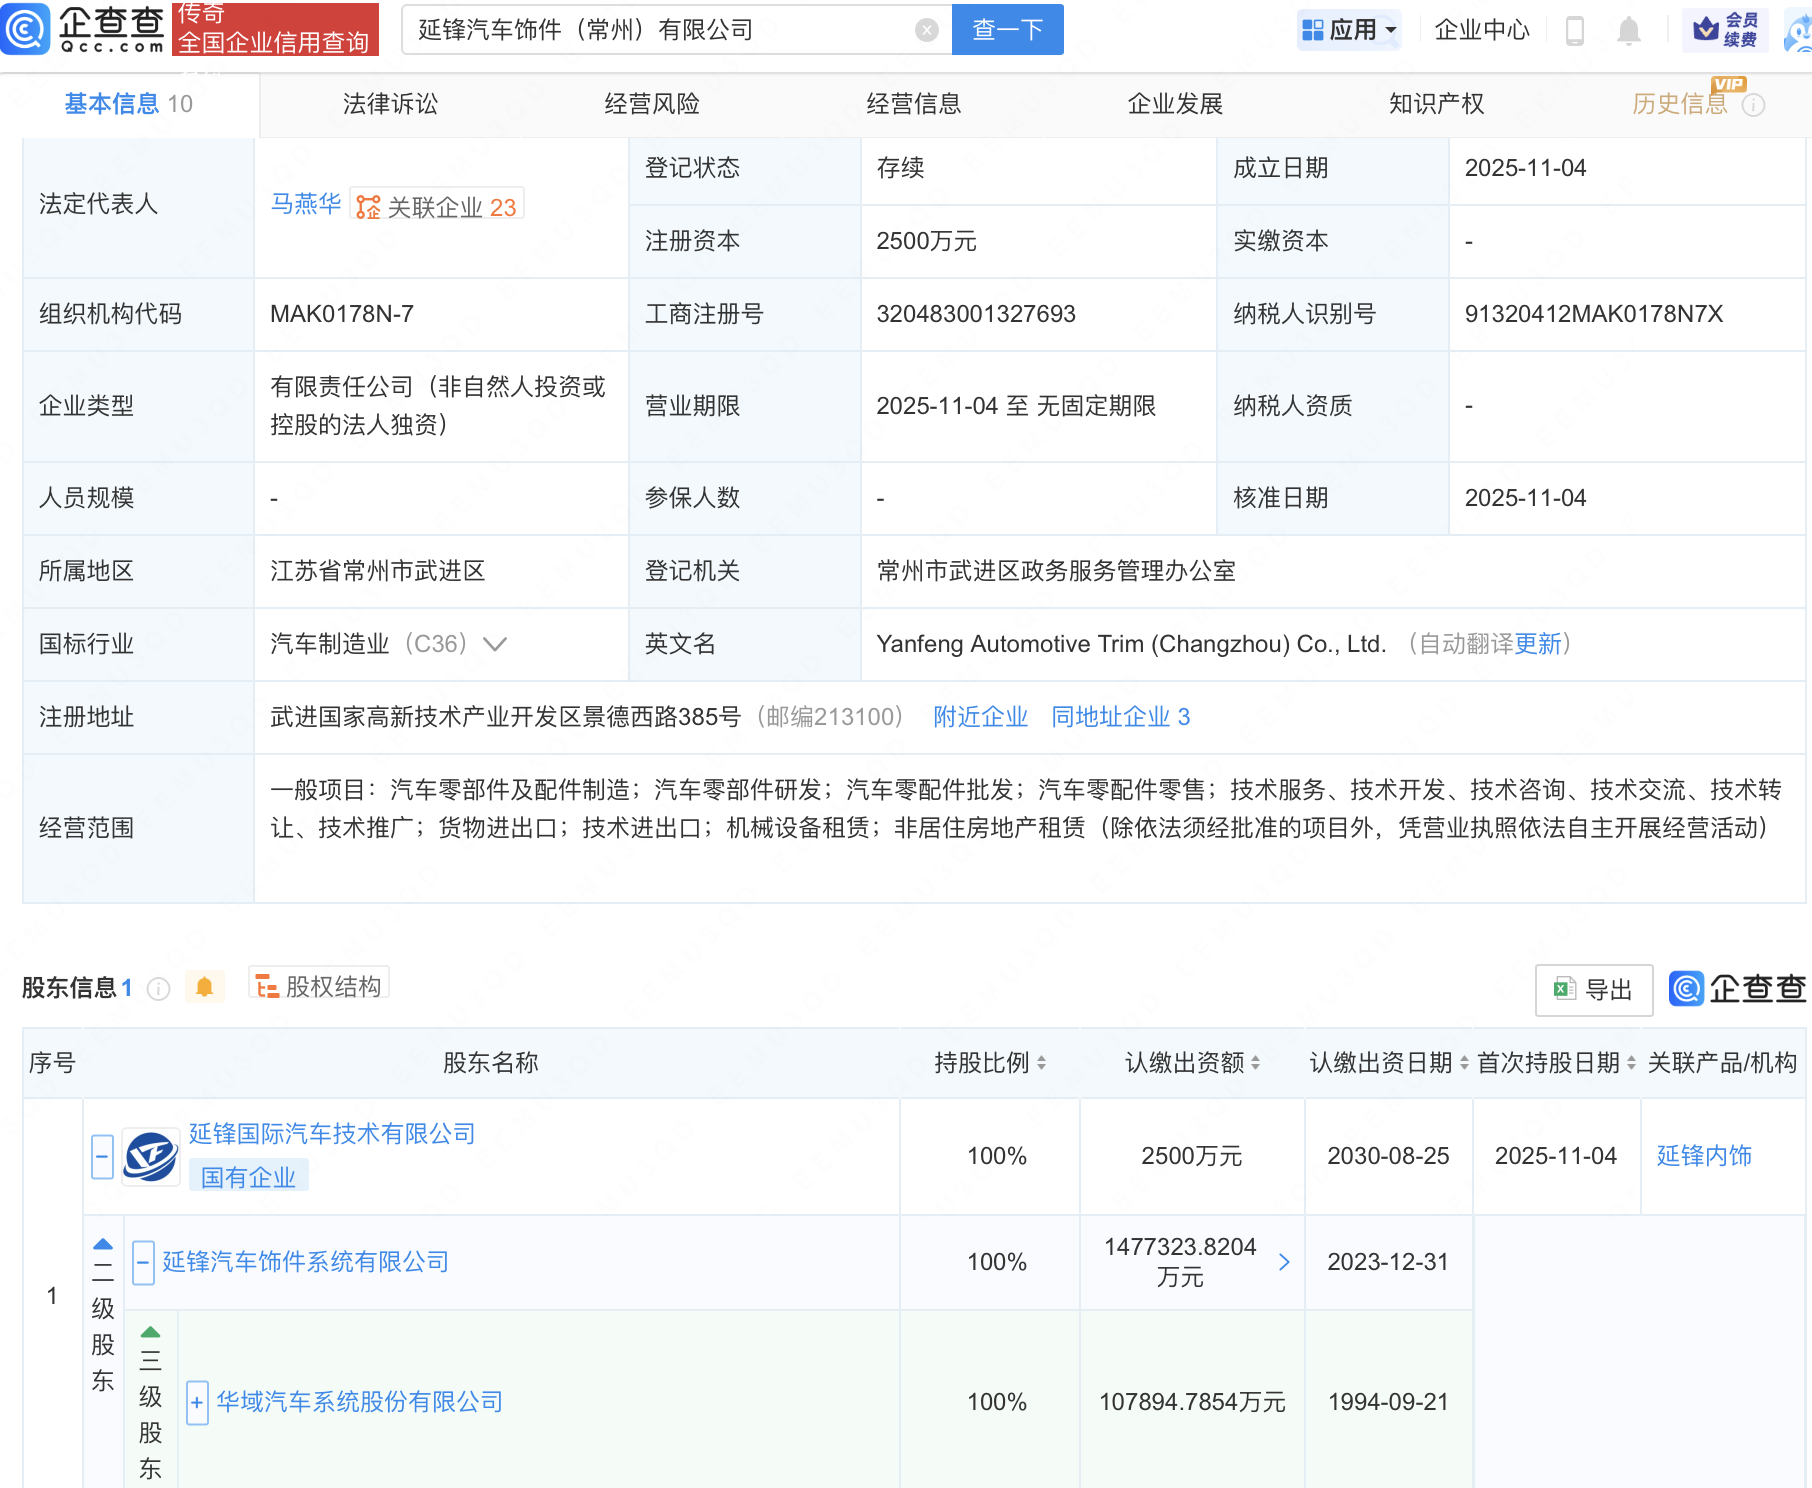This screenshot has height=1488, width=1812.
Task: Open the 应用 dropdown in the header
Action: tap(1349, 29)
